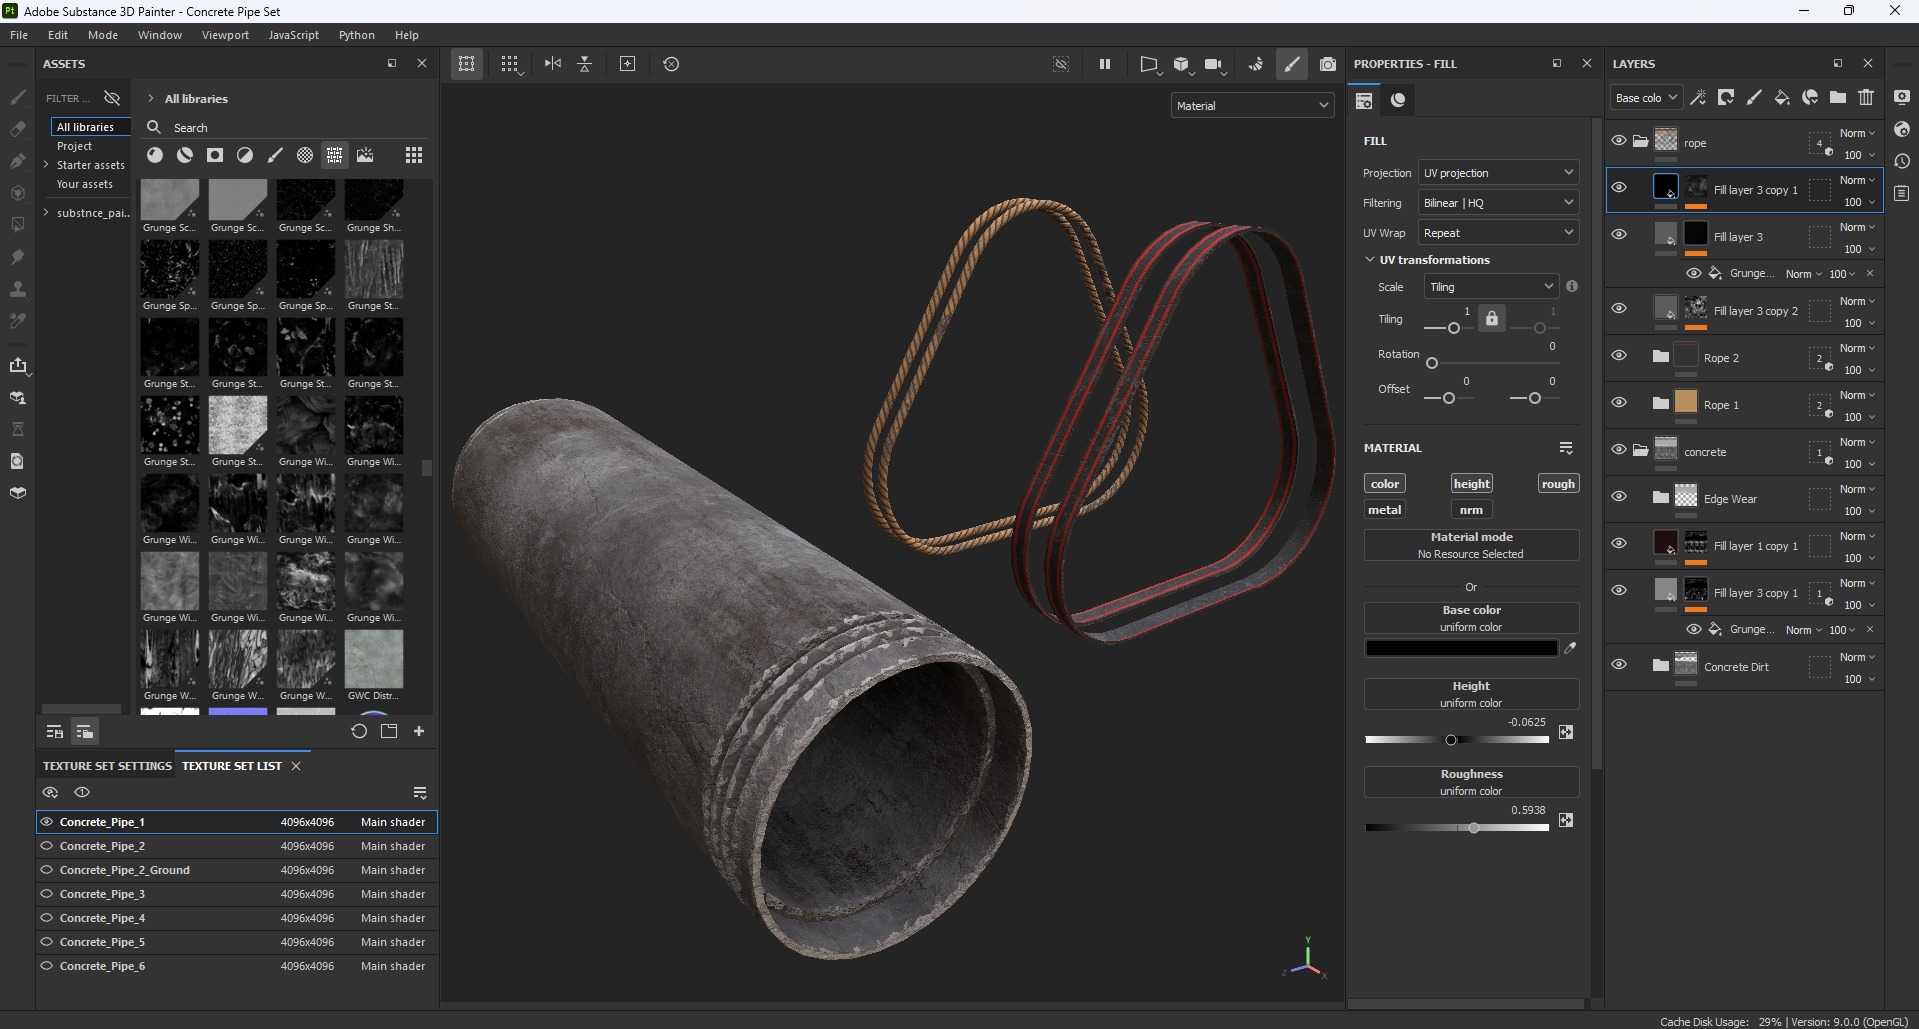Image resolution: width=1919 pixels, height=1029 pixels.
Task: Select the Smudge tool in left toolbar
Action: tap(18, 257)
